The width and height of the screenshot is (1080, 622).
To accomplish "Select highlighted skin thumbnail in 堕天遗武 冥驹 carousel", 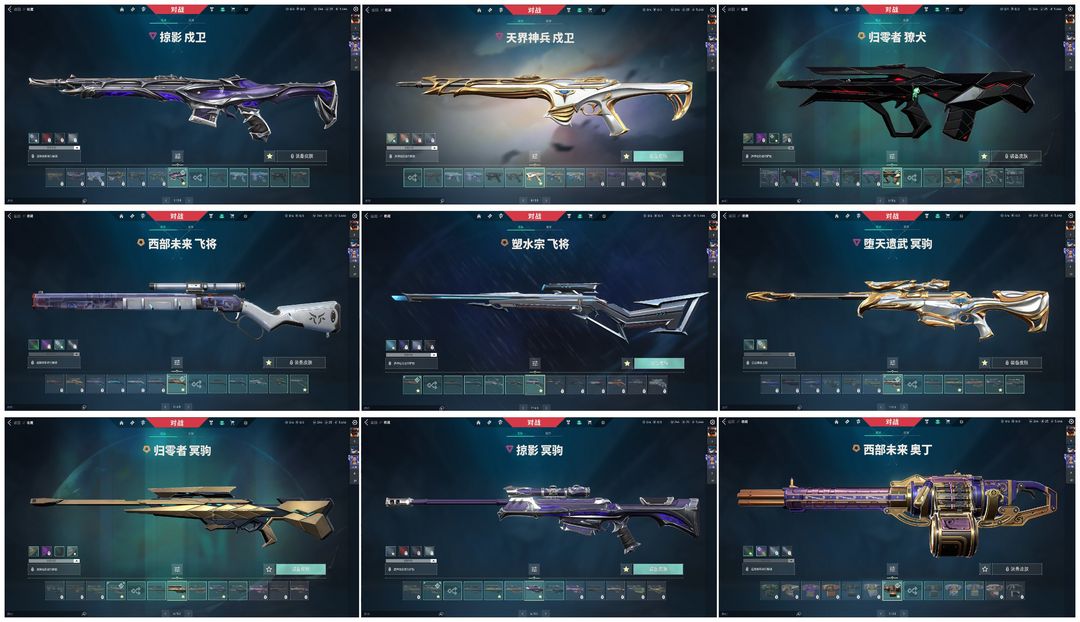I will (893, 384).
